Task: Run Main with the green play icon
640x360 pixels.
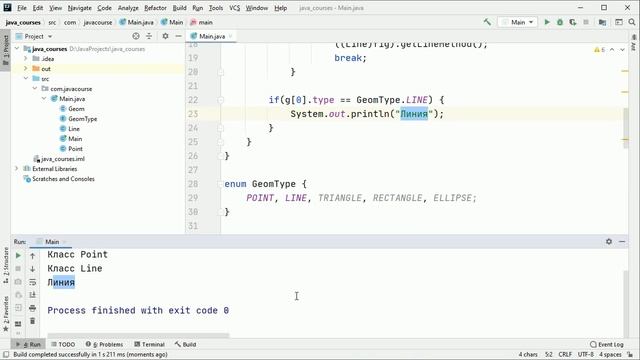Action: (x=547, y=22)
